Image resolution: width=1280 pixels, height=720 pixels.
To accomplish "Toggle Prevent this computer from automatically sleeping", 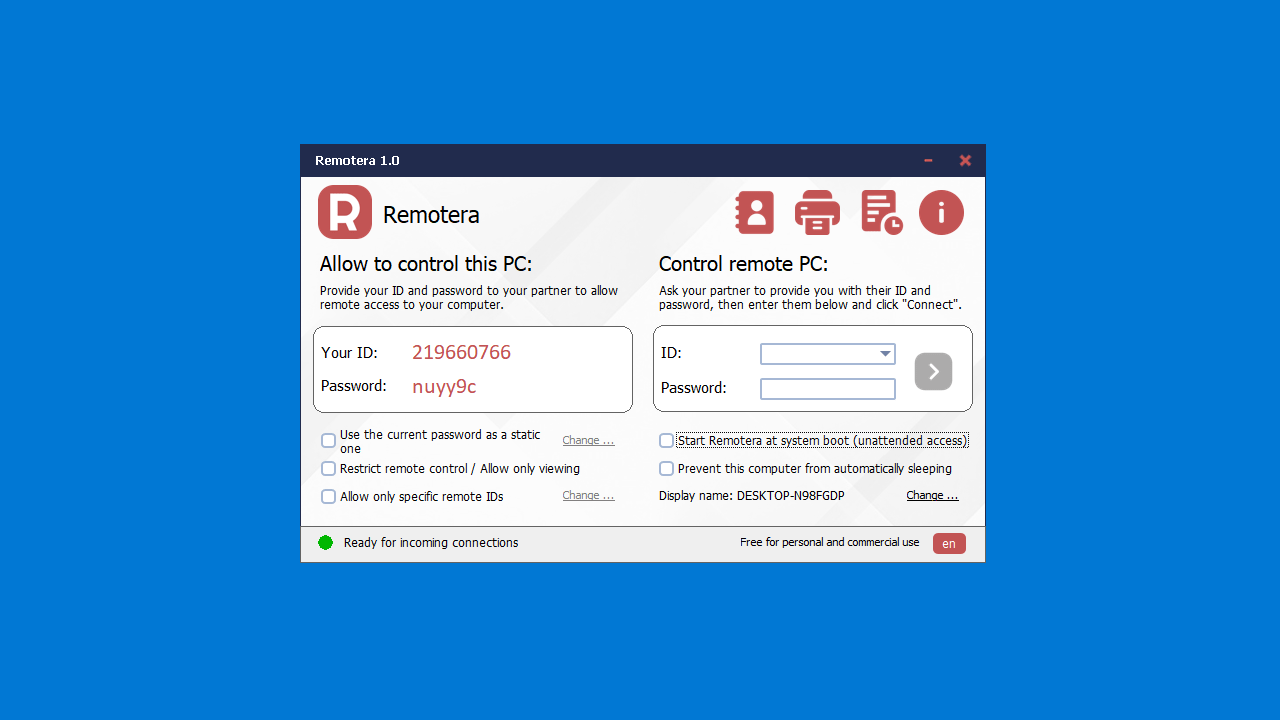I will 666,468.
